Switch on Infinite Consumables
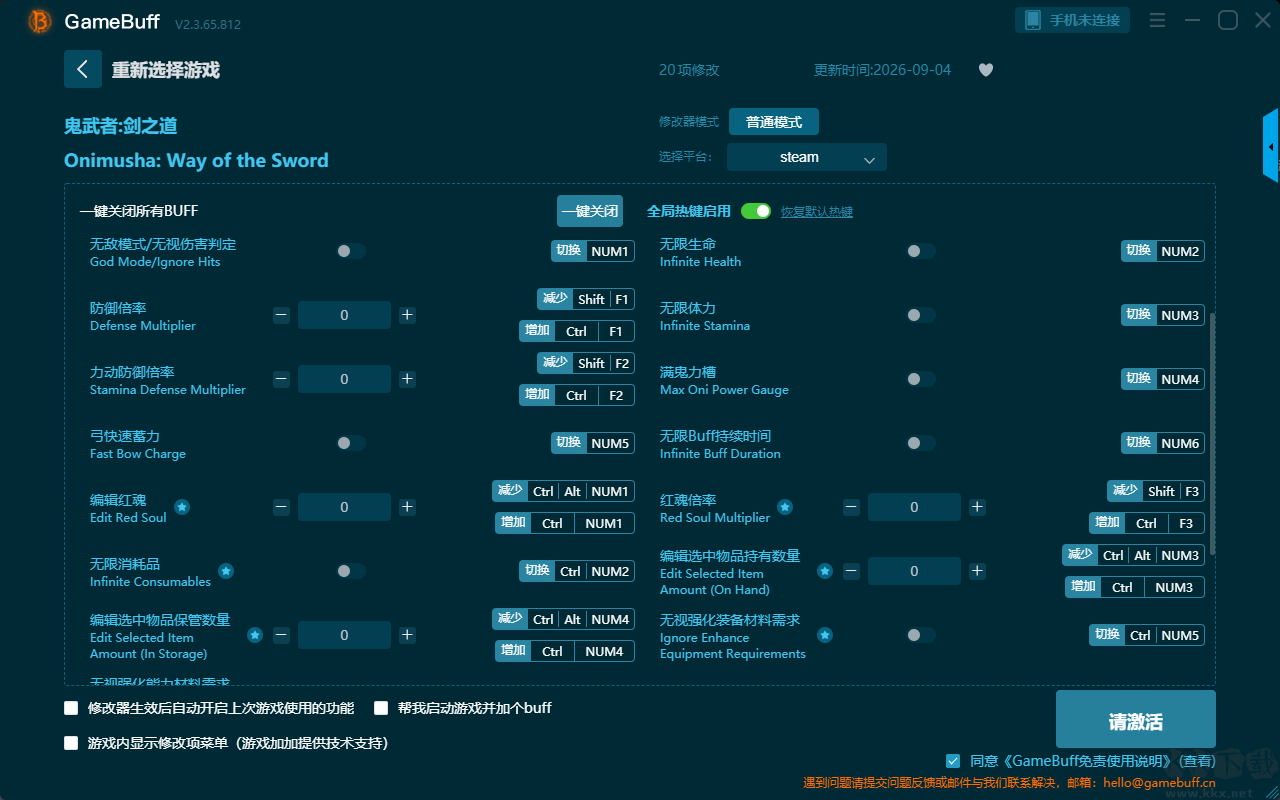The width and height of the screenshot is (1280, 800). 351,571
